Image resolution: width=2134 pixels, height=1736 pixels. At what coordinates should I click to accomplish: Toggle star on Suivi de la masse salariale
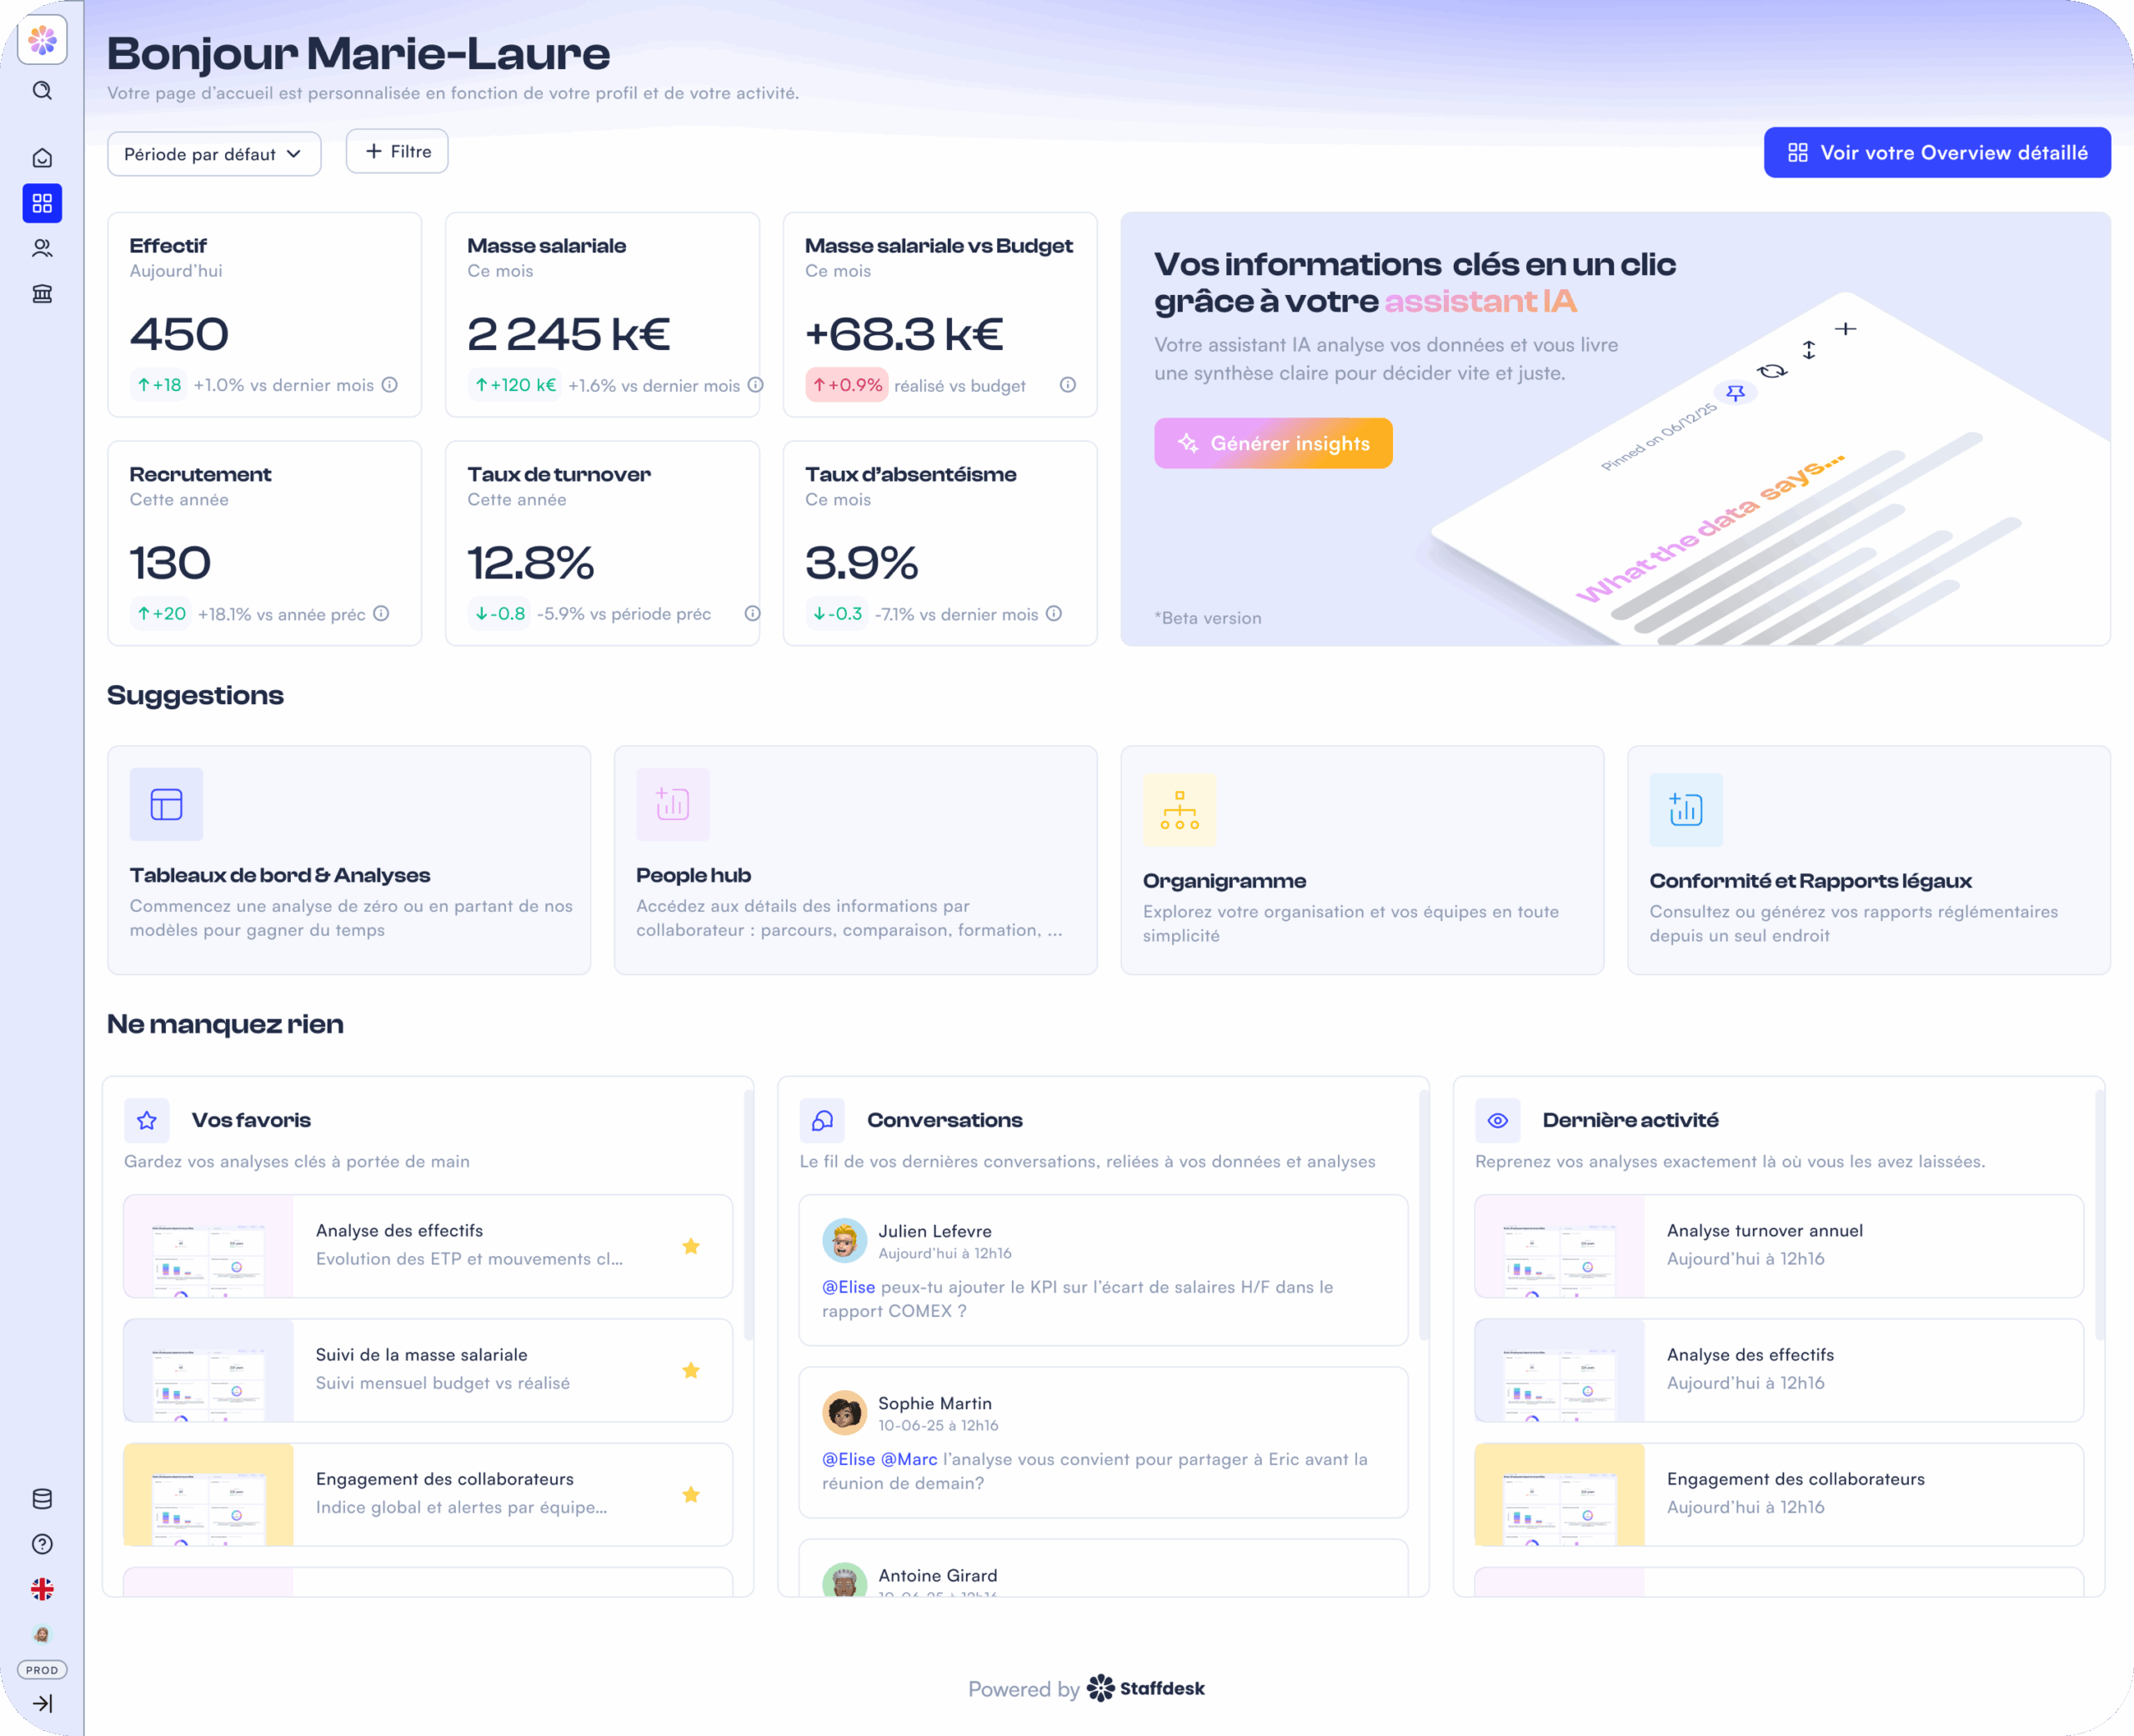691,1370
